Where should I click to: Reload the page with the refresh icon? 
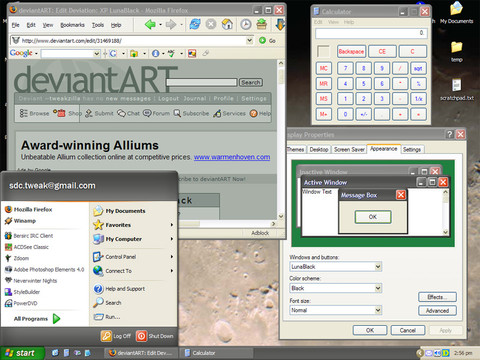pyautogui.click(x=195, y=24)
